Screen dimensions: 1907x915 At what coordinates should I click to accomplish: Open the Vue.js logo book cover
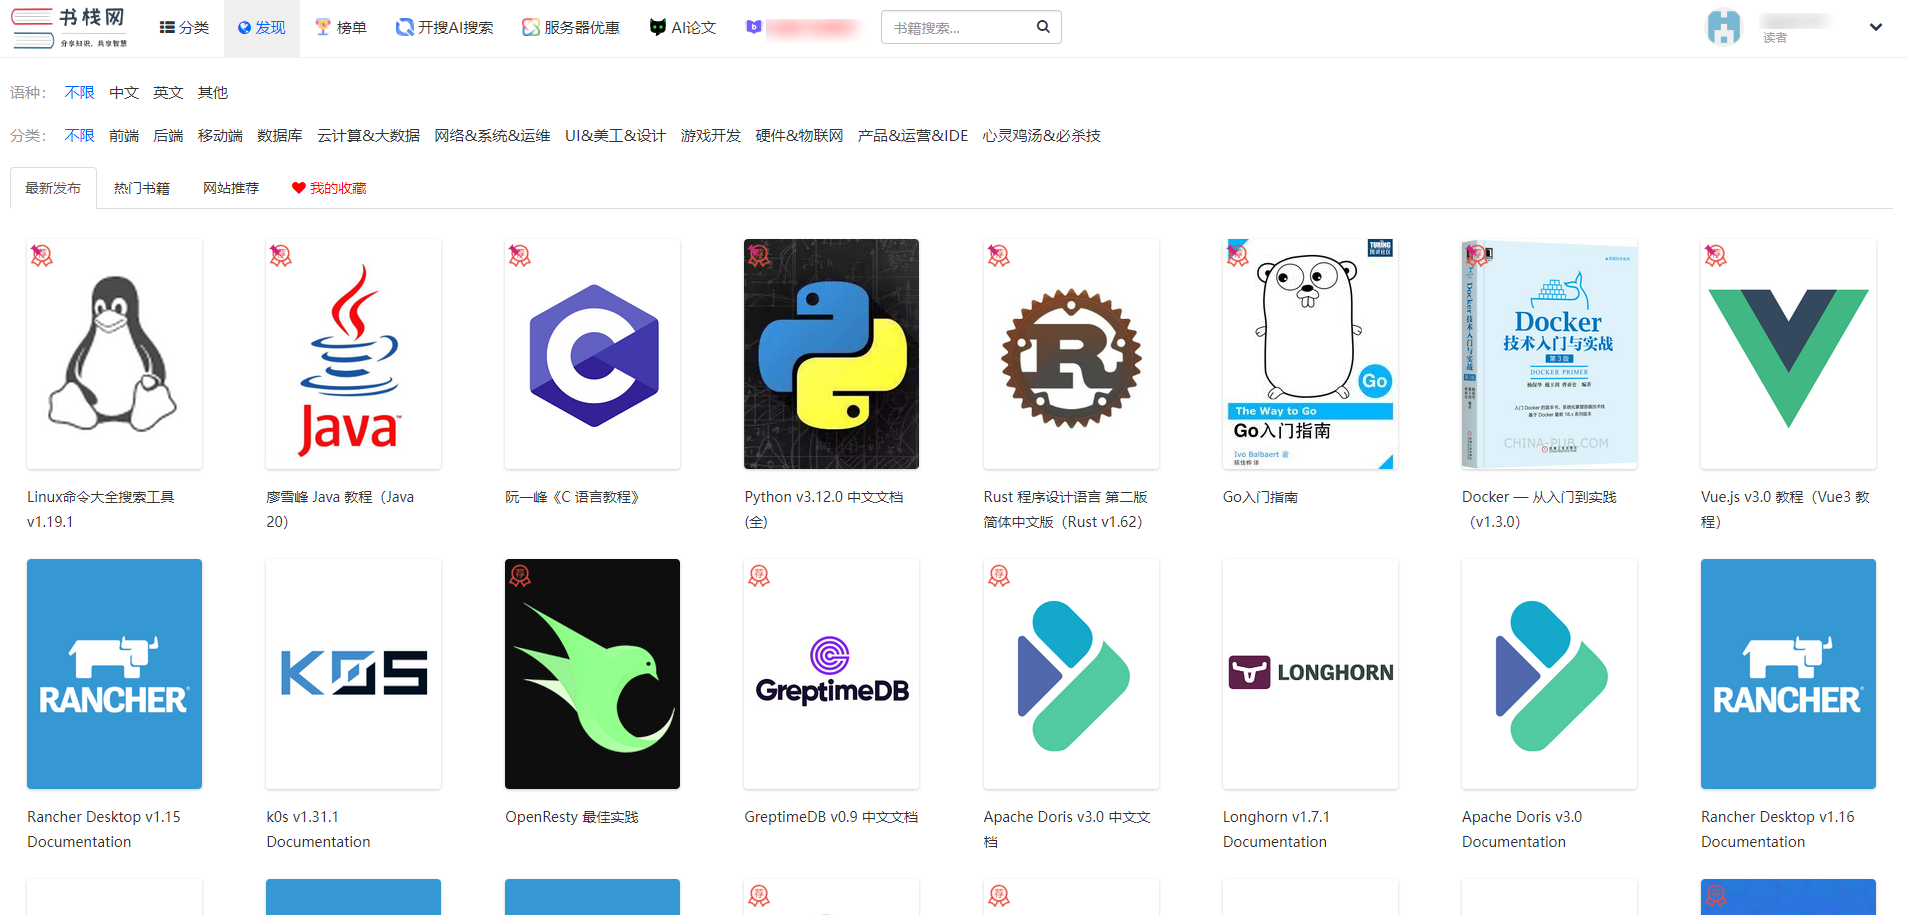1788,354
